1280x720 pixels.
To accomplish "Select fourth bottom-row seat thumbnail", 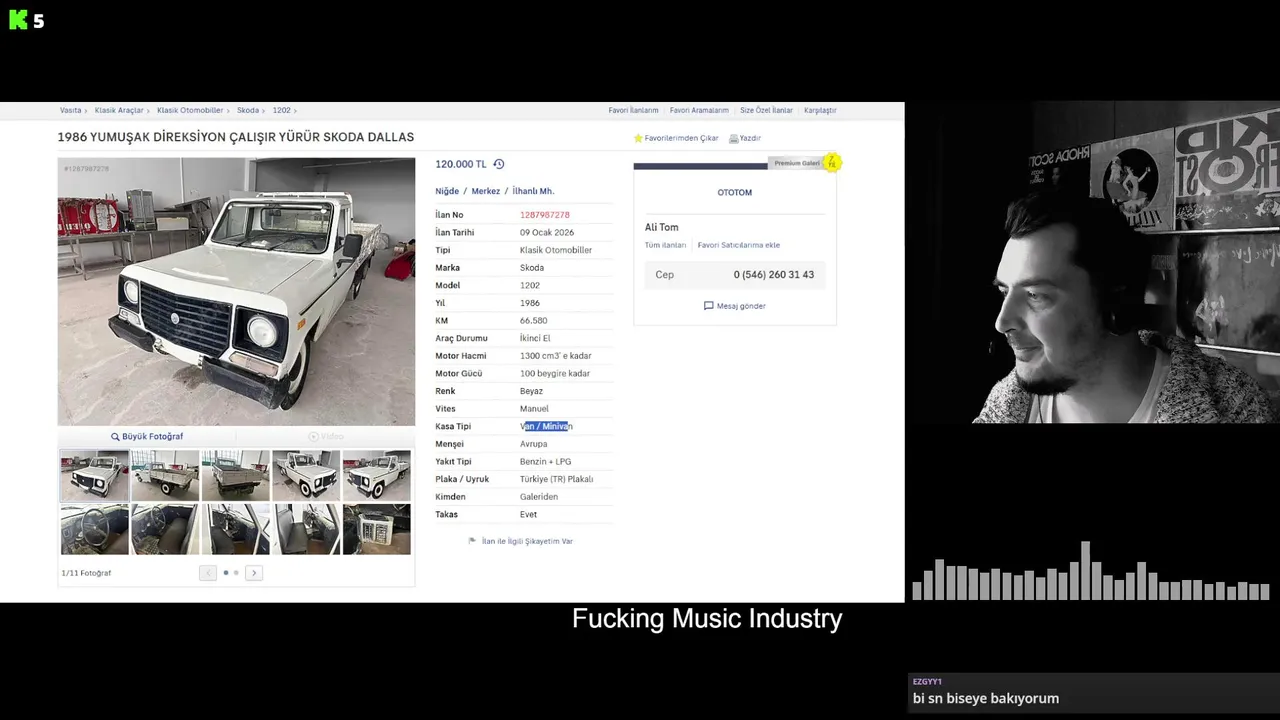I will (x=306, y=529).
